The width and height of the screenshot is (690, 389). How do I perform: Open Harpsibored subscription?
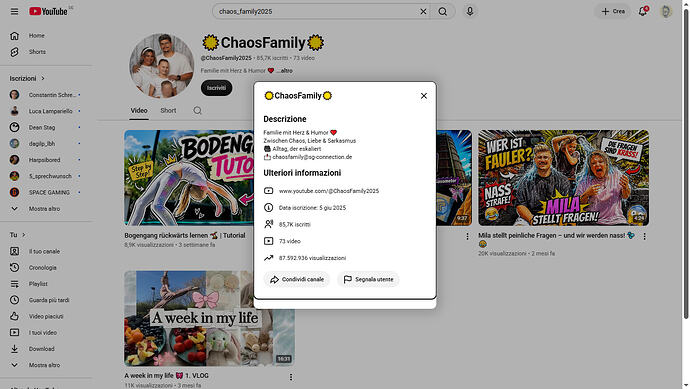click(x=46, y=160)
